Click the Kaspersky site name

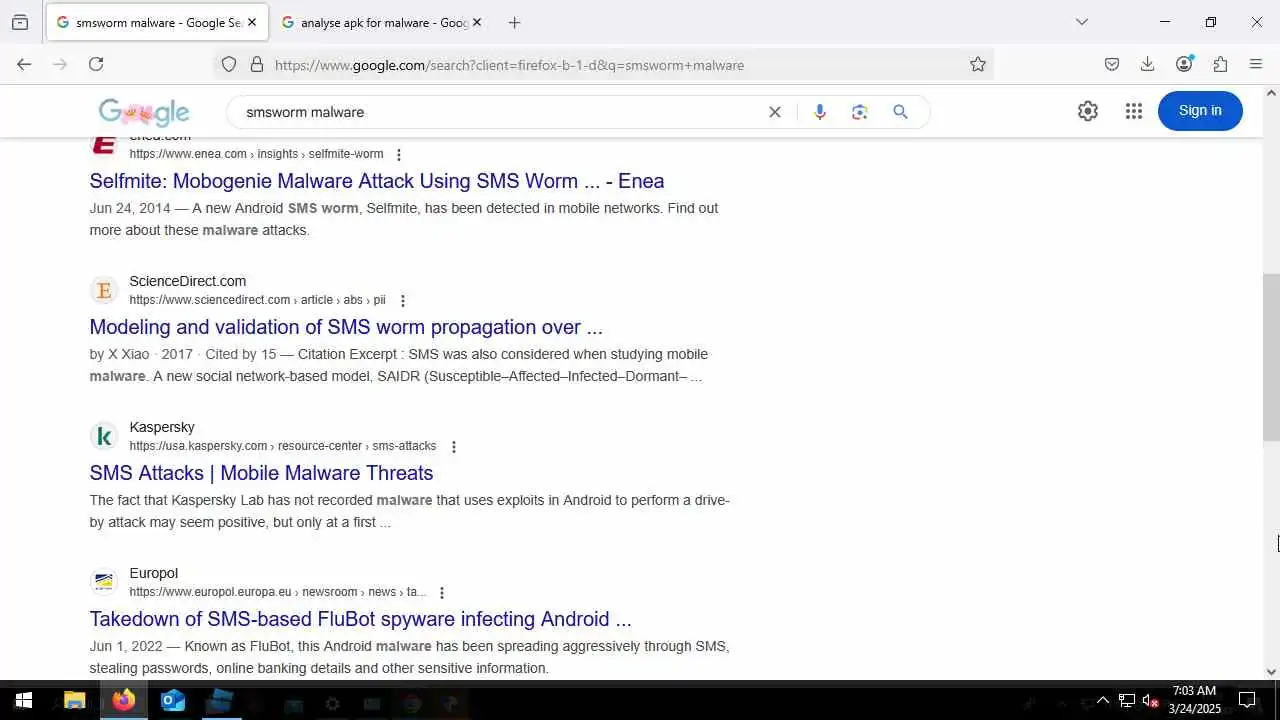[162, 427]
